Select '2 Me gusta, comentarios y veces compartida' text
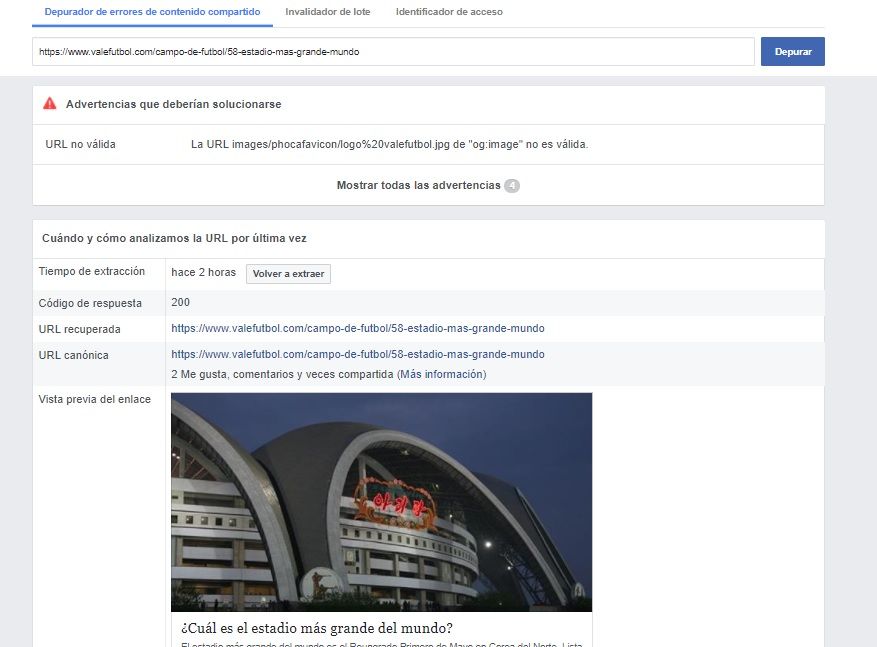The height and width of the screenshot is (647, 877). click(x=282, y=374)
